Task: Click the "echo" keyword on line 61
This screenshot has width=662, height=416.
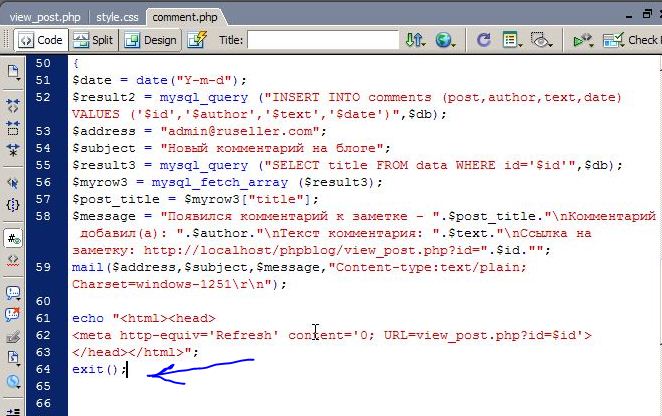Action: tap(87, 318)
